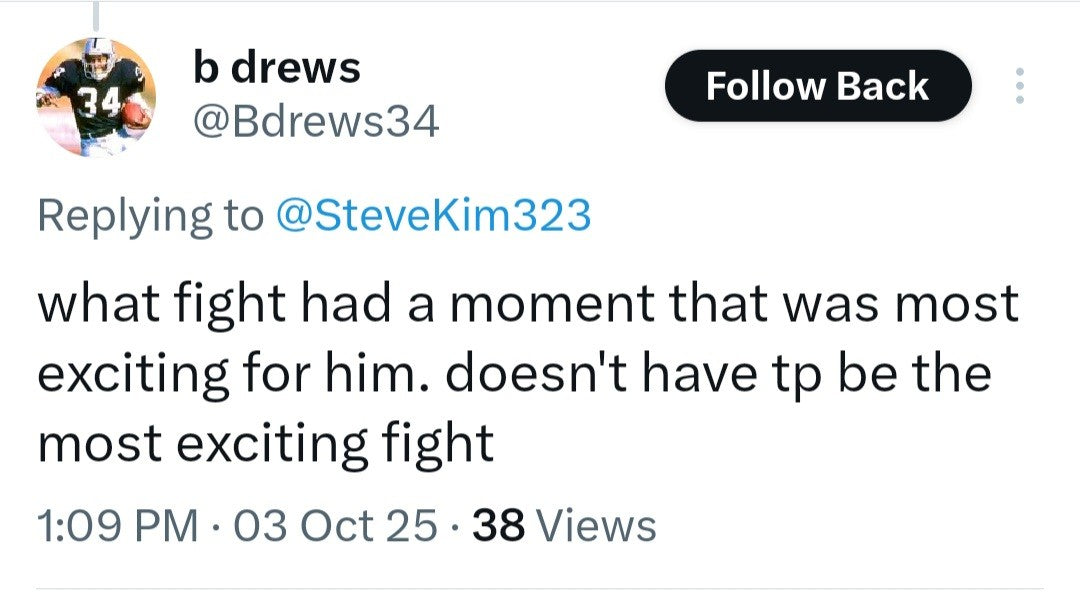The image size is (1080, 592).
Task: Click the @Bdrews34 handle
Action: (x=314, y=122)
